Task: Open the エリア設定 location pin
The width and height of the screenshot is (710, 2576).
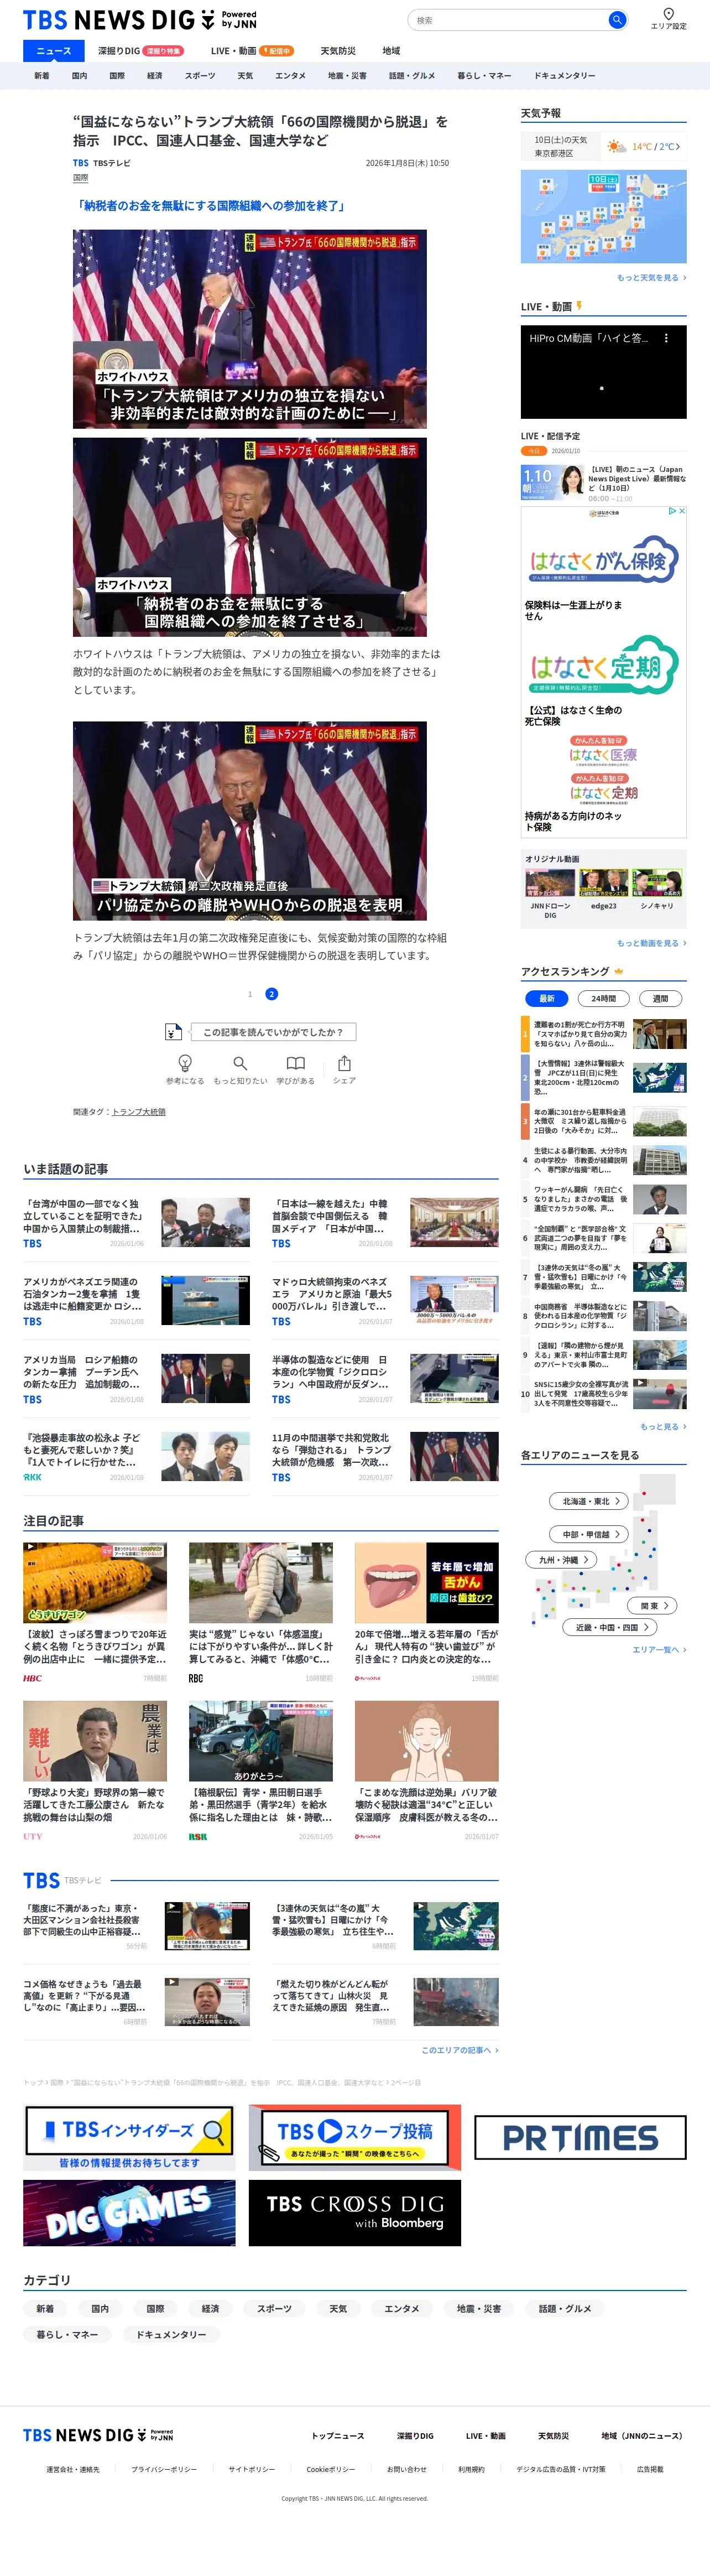Action: point(668,19)
